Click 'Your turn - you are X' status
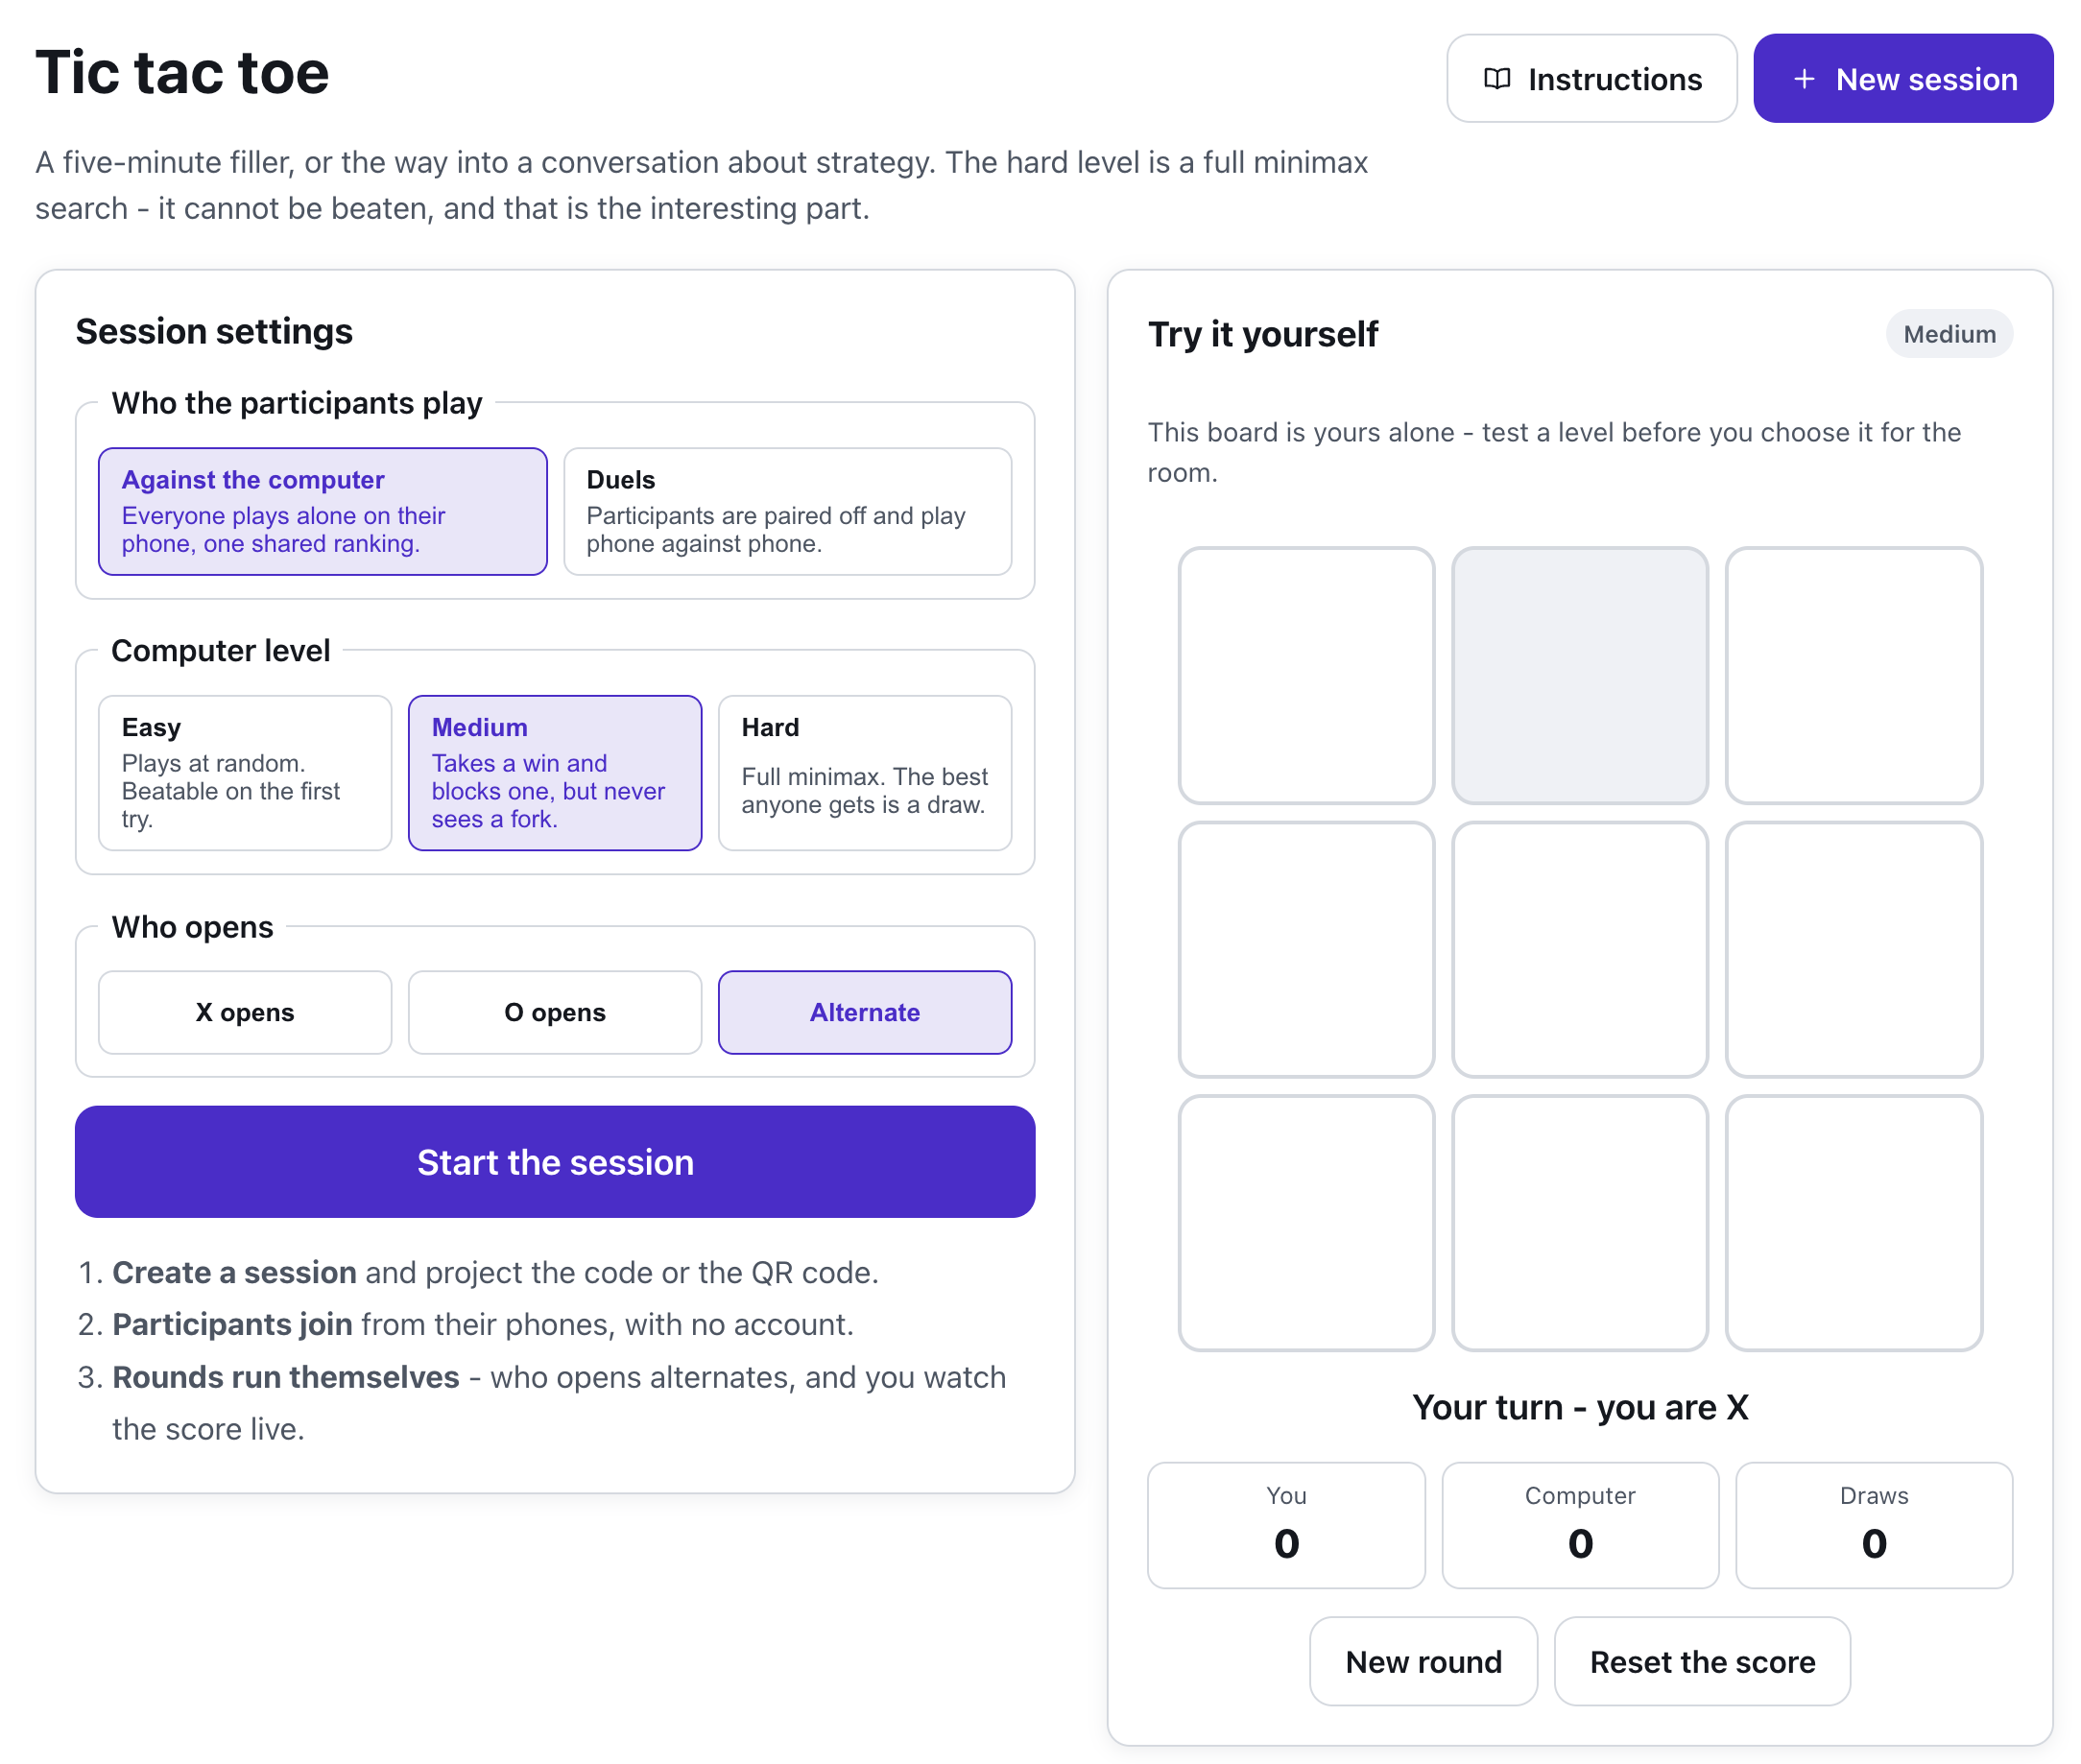This screenshot has height=1764, width=2081. coord(1580,1407)
